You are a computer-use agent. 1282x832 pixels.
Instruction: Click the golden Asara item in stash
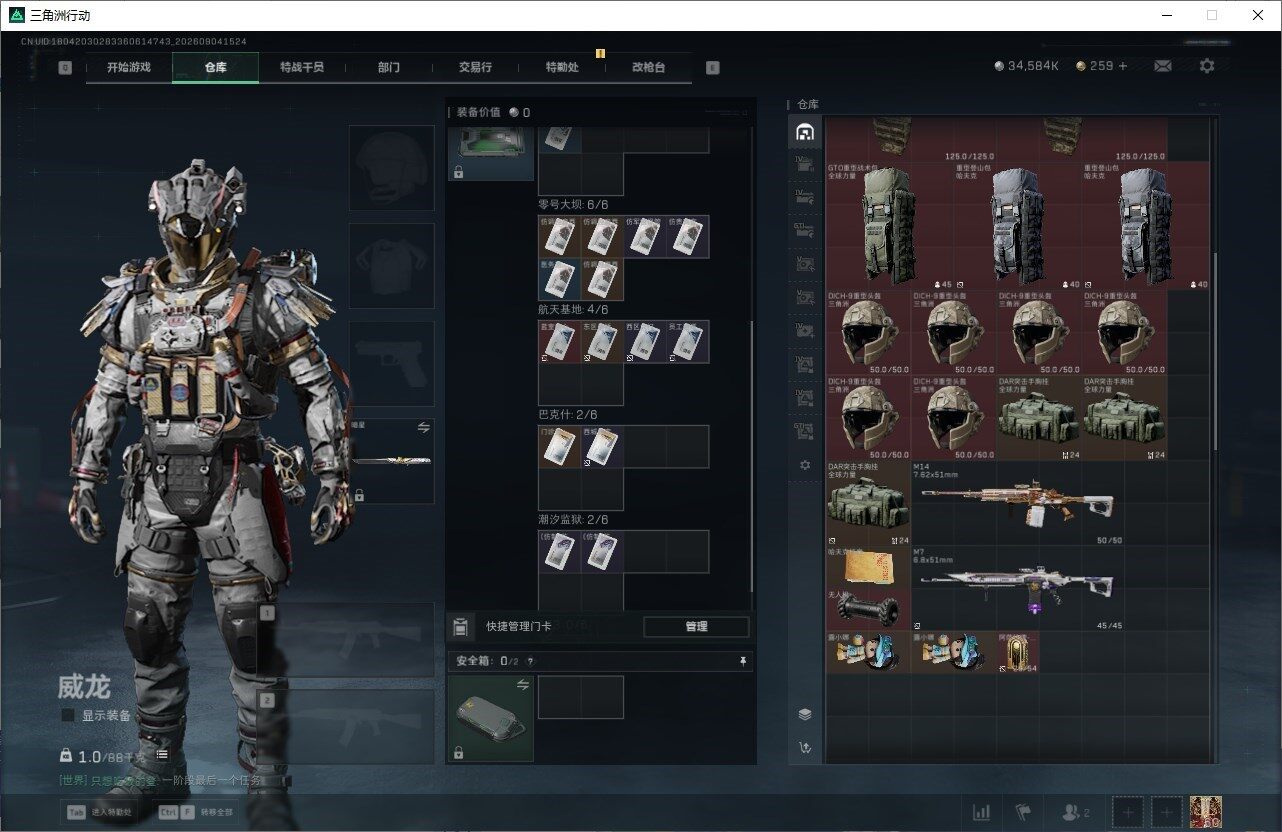(x=1018, y=652)
